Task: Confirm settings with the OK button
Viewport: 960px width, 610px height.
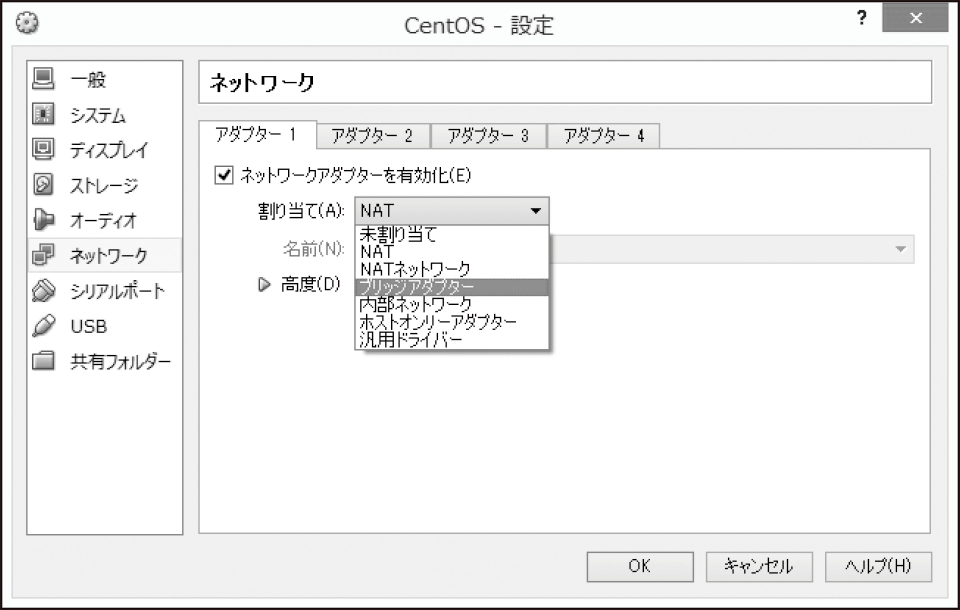Action: tap(640, 567)
